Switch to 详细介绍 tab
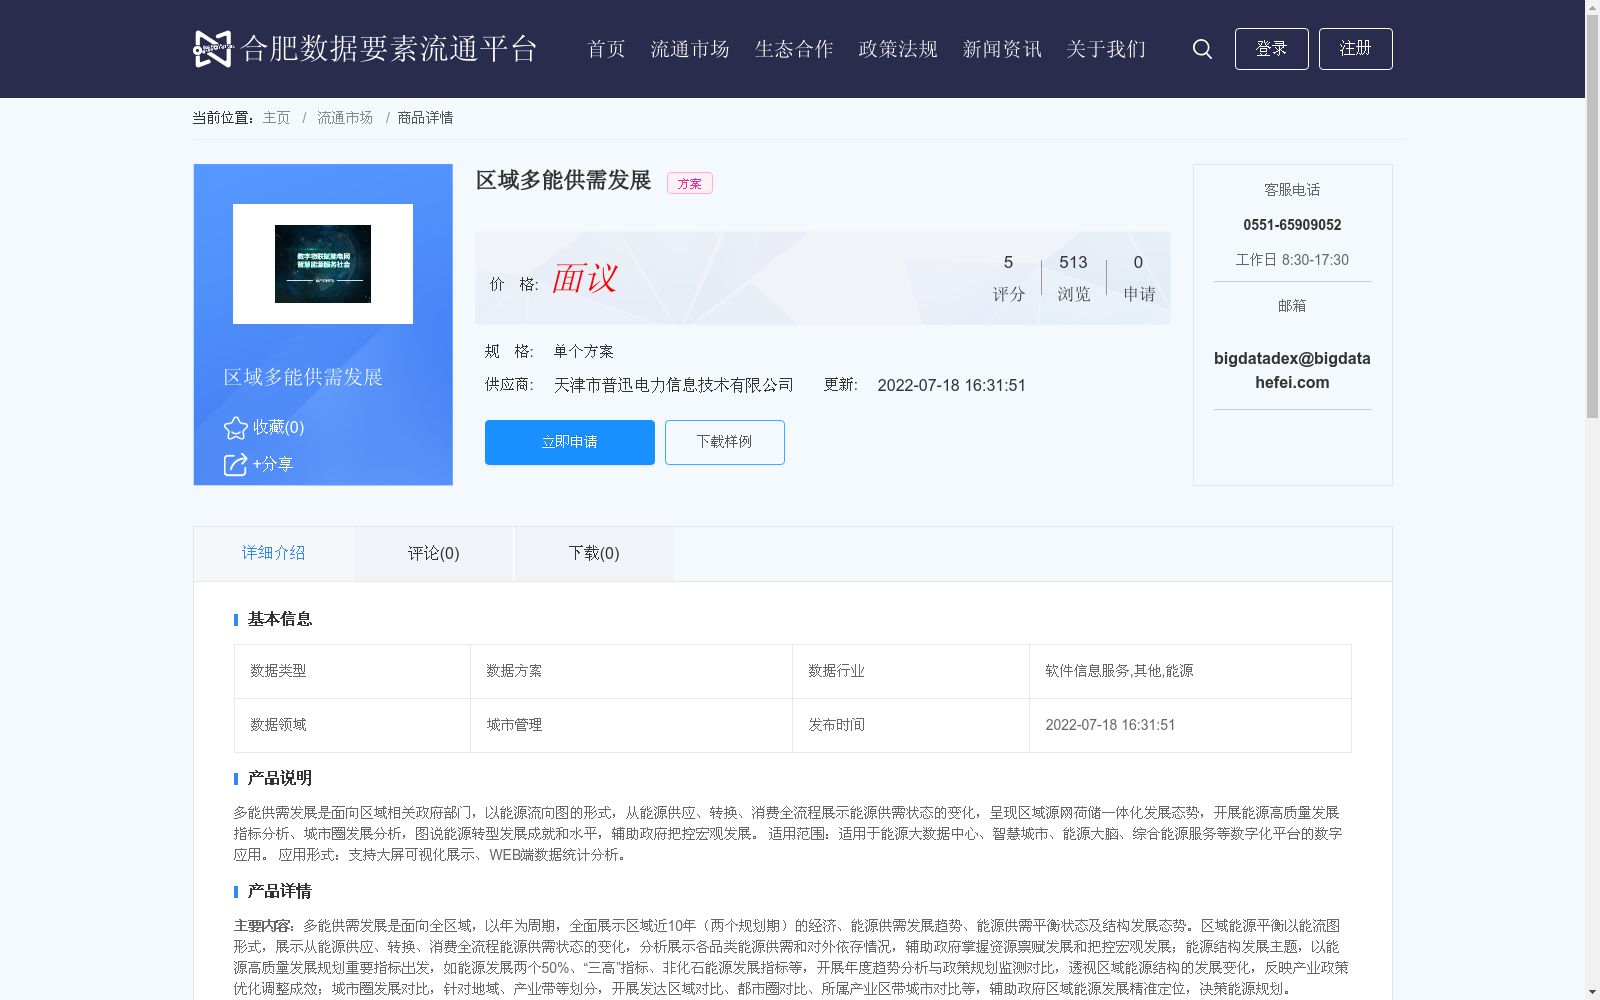 point(273,553)
